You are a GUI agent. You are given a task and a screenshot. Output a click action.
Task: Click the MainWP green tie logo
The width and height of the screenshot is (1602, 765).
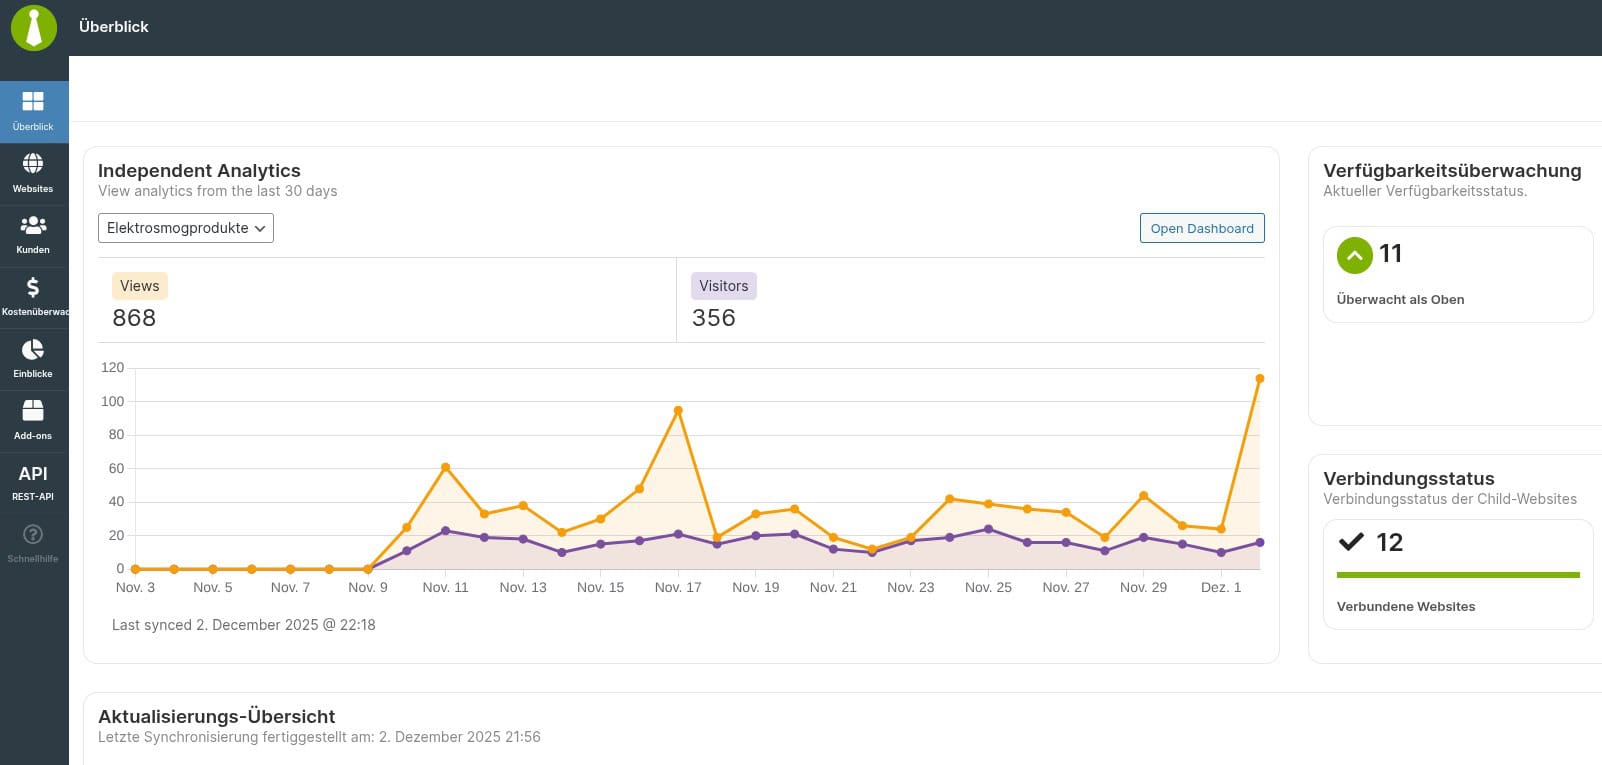tap(34, 27)
